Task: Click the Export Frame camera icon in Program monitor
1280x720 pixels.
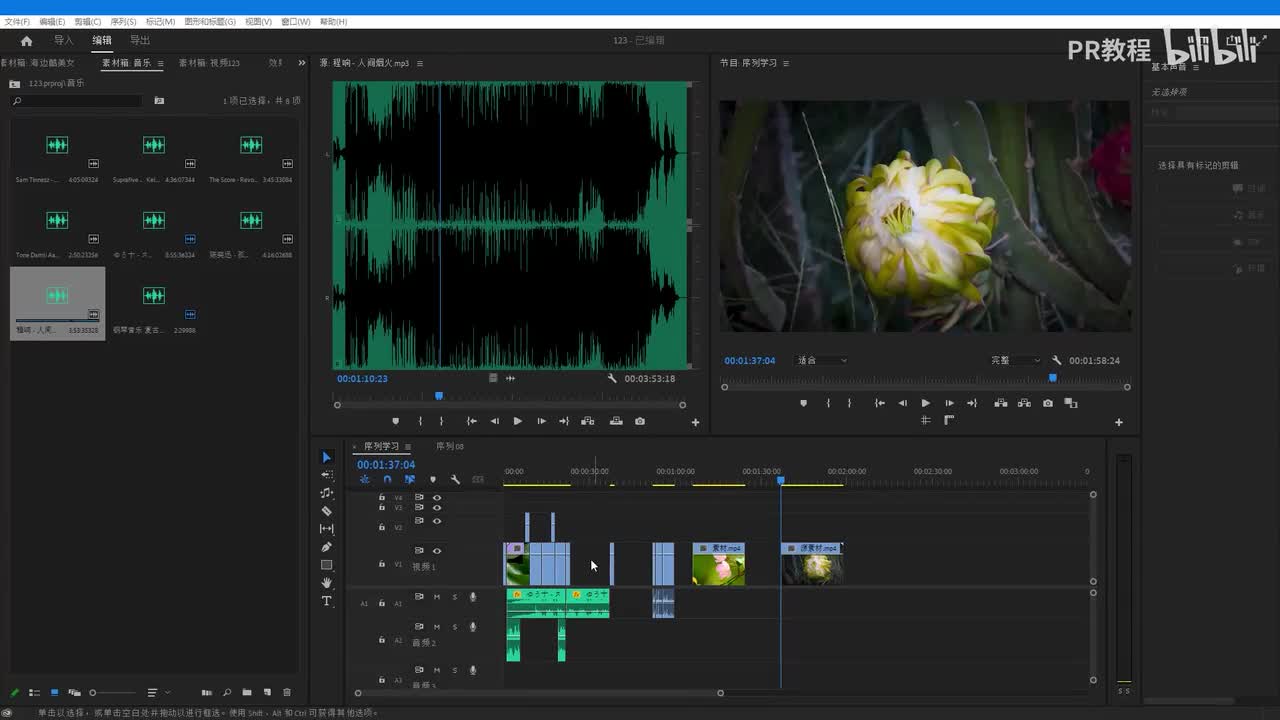Action: pos(1047,403)
